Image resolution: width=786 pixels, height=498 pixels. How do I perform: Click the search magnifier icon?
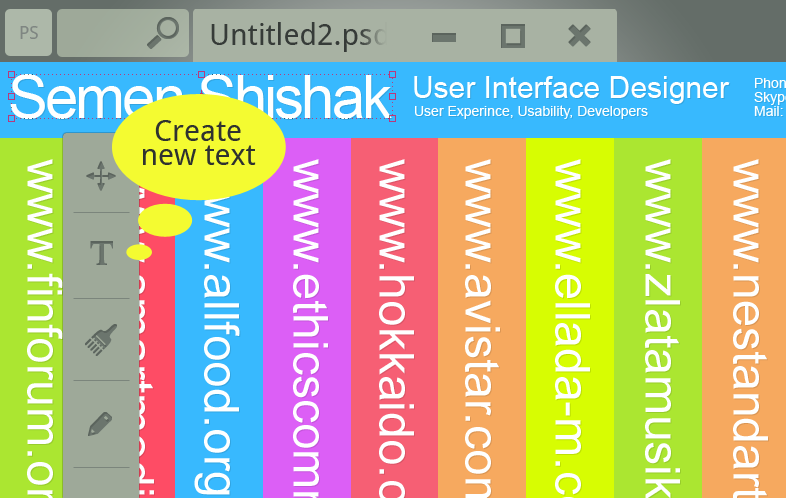[x=163, y=33]
